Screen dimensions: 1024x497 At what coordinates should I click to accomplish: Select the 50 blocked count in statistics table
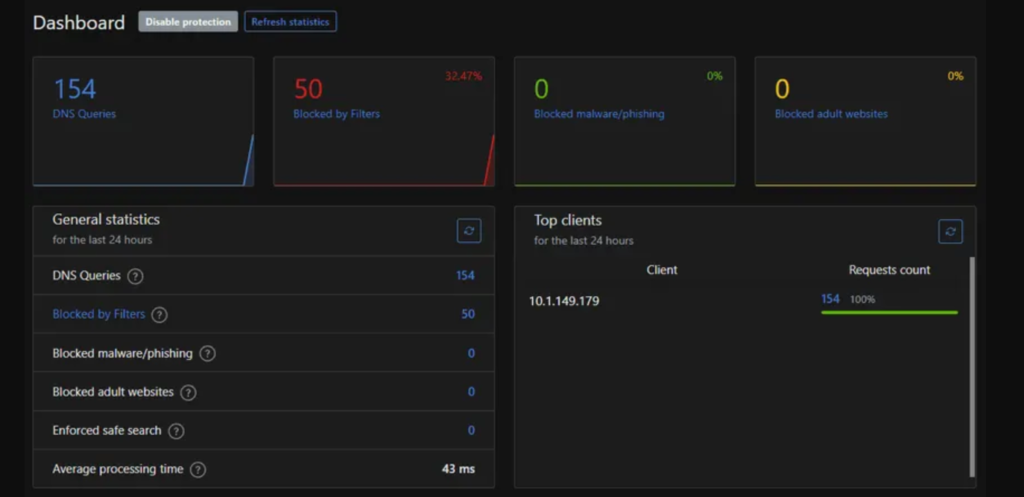click(468, 314)
